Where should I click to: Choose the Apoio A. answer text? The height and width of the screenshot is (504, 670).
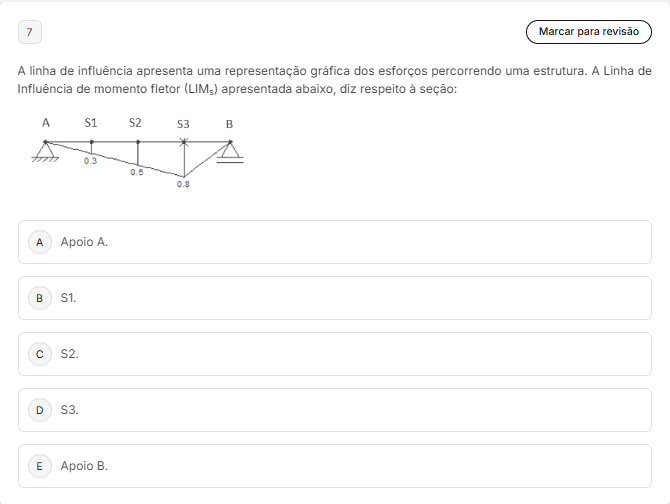[x=84, y=242]
